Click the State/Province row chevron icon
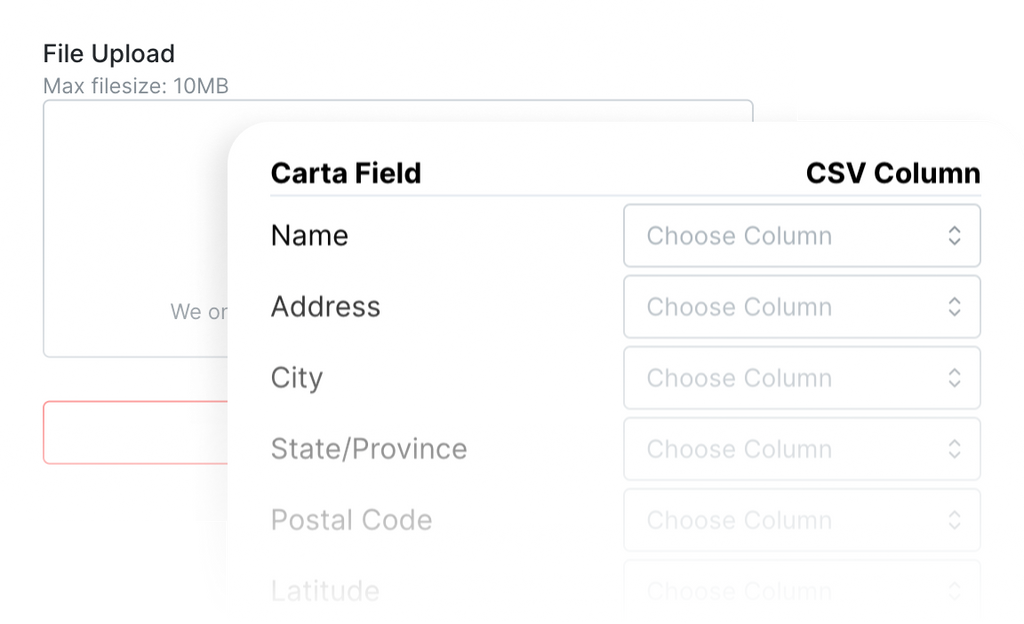The width and height of the screenshot is (1024, 624). click(955, 449)
